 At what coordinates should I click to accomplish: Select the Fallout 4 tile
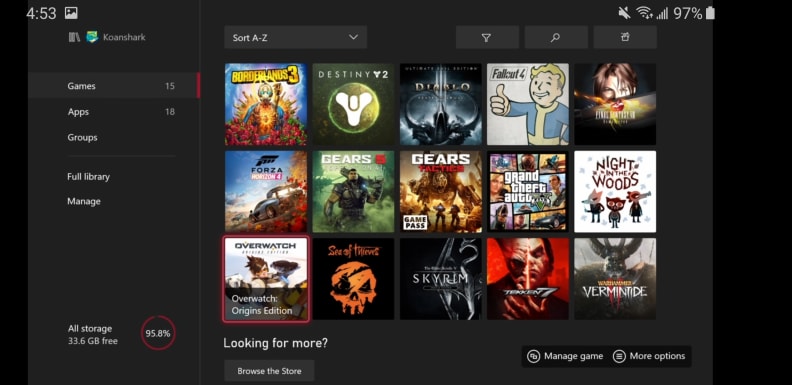pyautogui.click(x=528, y=104)
